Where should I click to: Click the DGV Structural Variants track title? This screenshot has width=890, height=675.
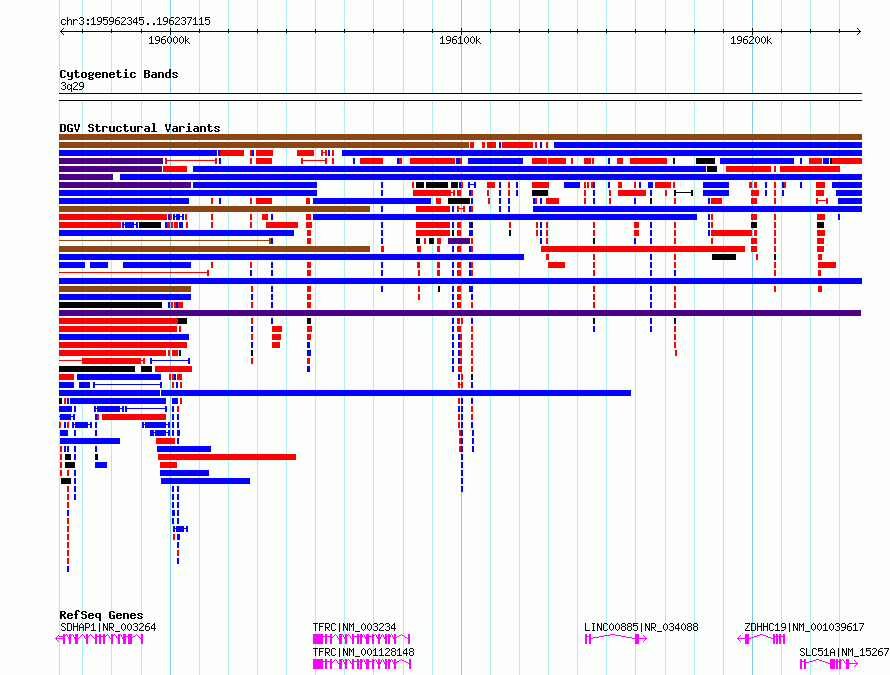(140, 128)
